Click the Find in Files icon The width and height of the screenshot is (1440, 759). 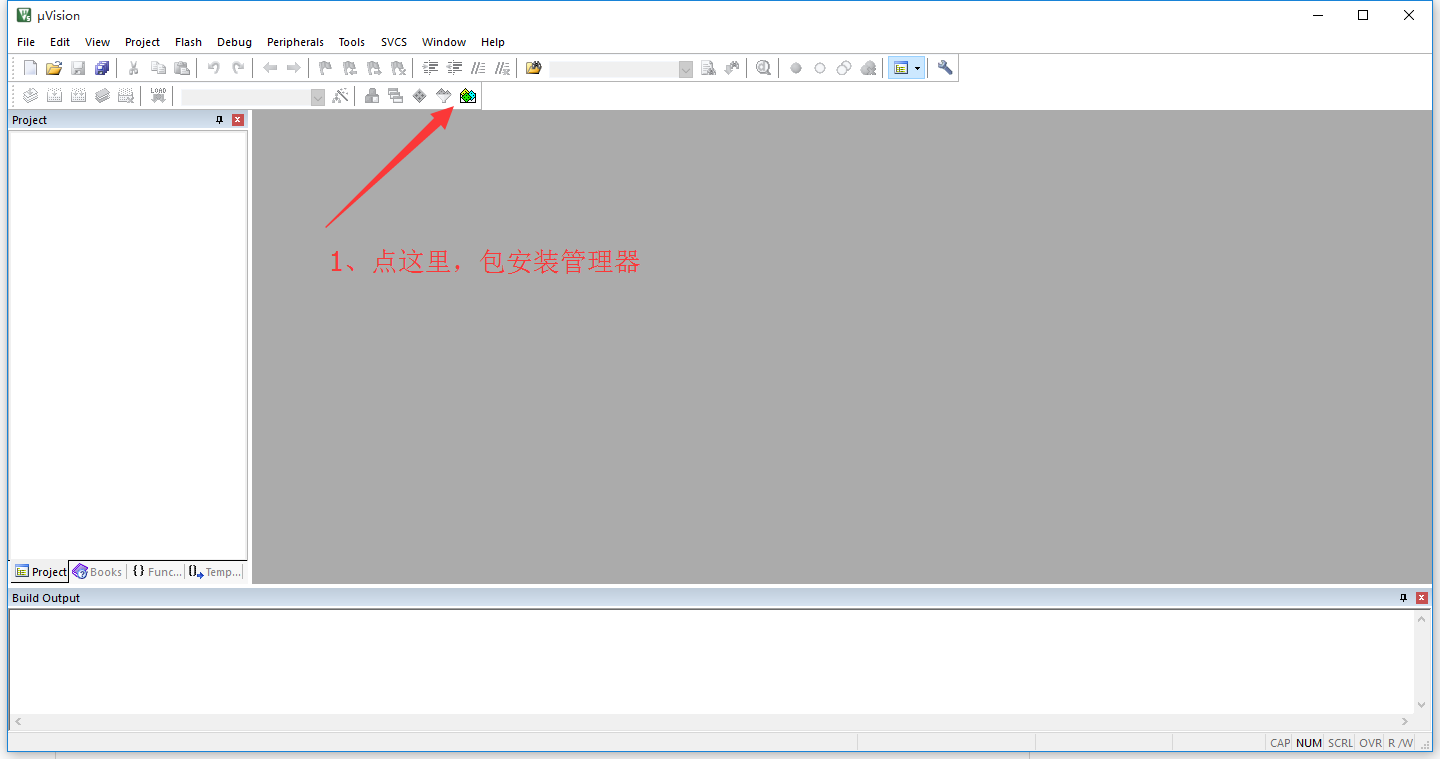534,68
